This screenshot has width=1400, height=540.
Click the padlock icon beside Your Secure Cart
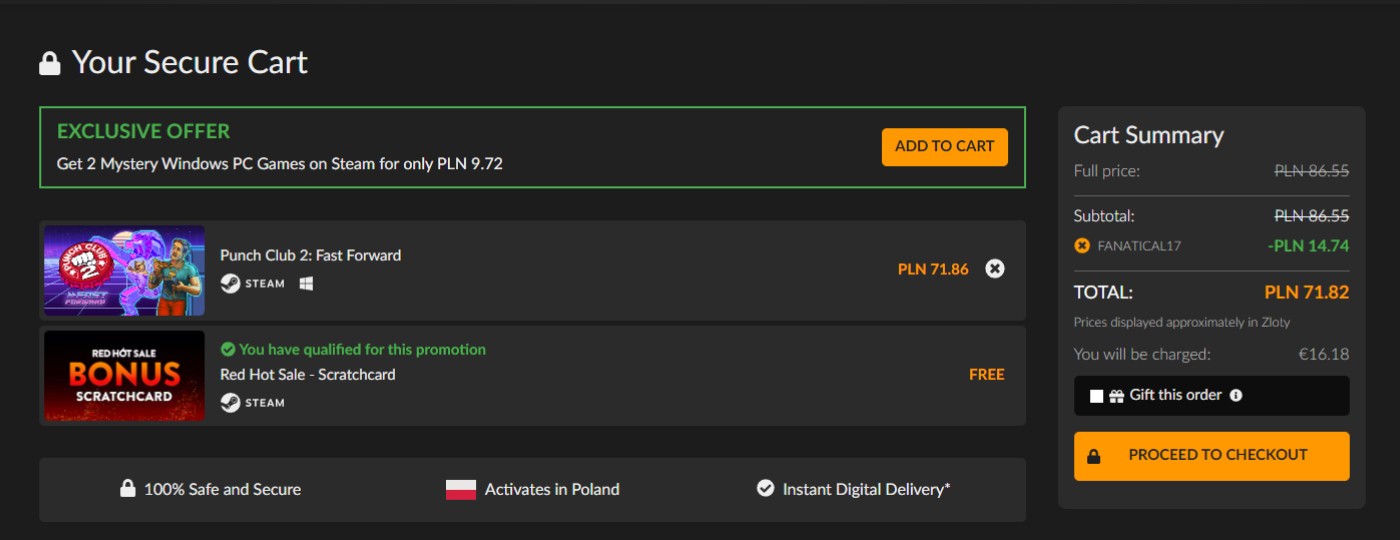click(49, 64)
